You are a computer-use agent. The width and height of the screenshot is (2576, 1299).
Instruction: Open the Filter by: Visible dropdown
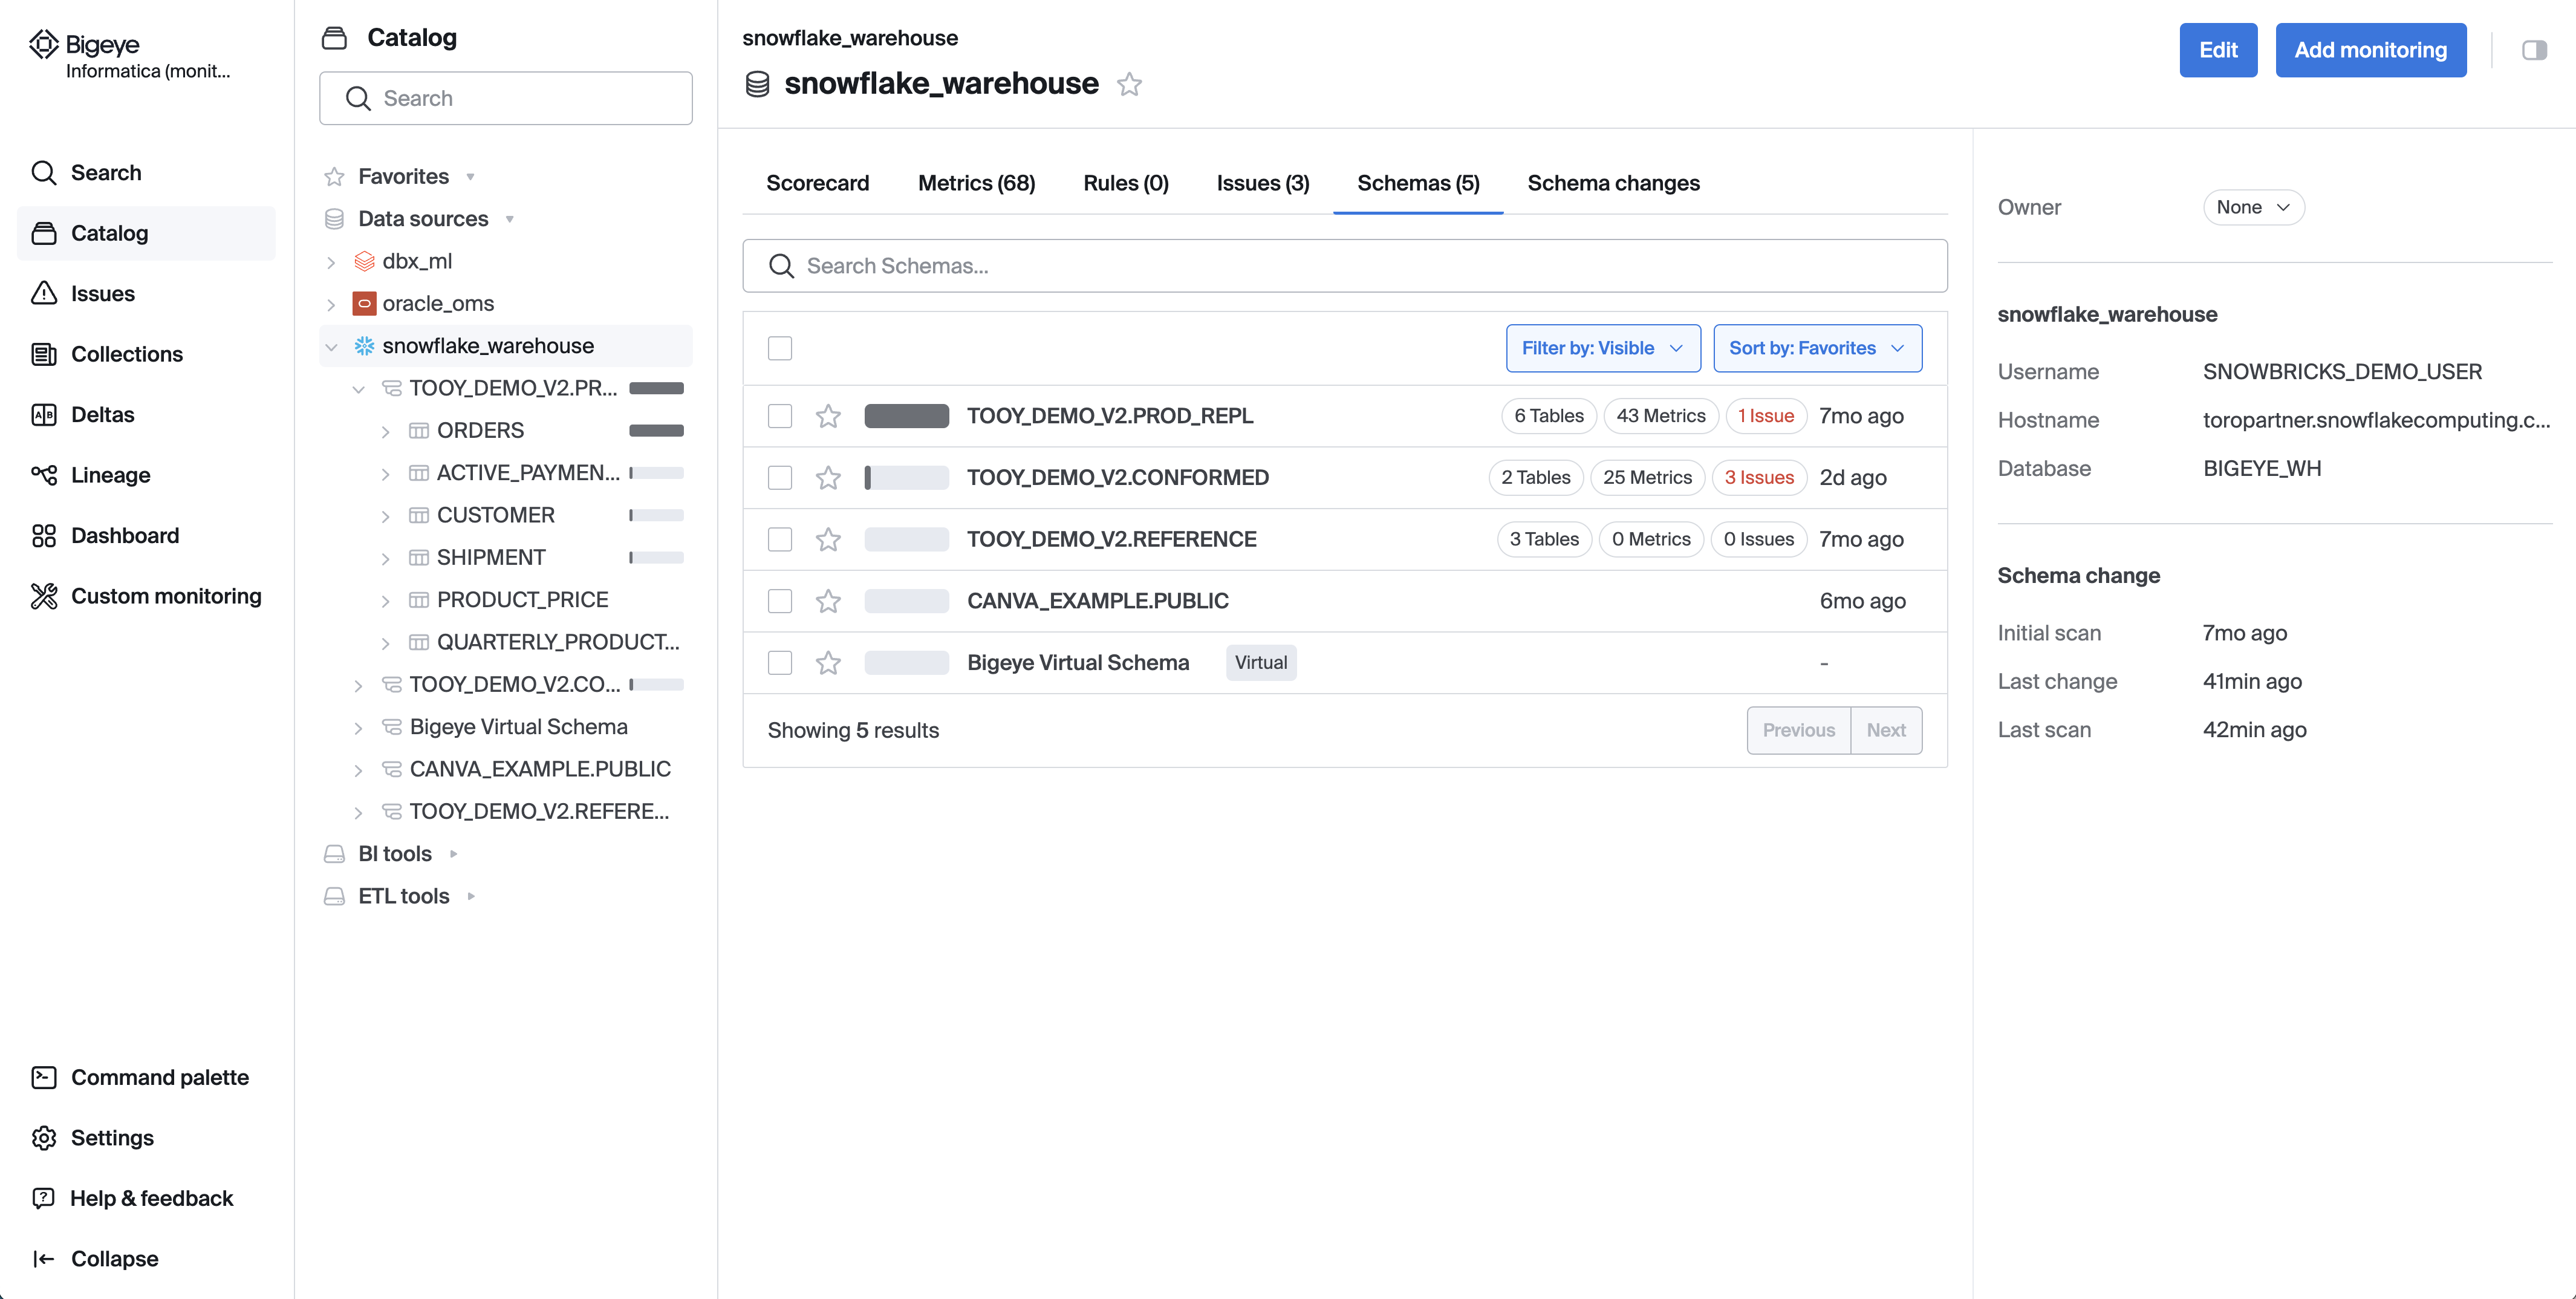click(x=1603, y=348)
